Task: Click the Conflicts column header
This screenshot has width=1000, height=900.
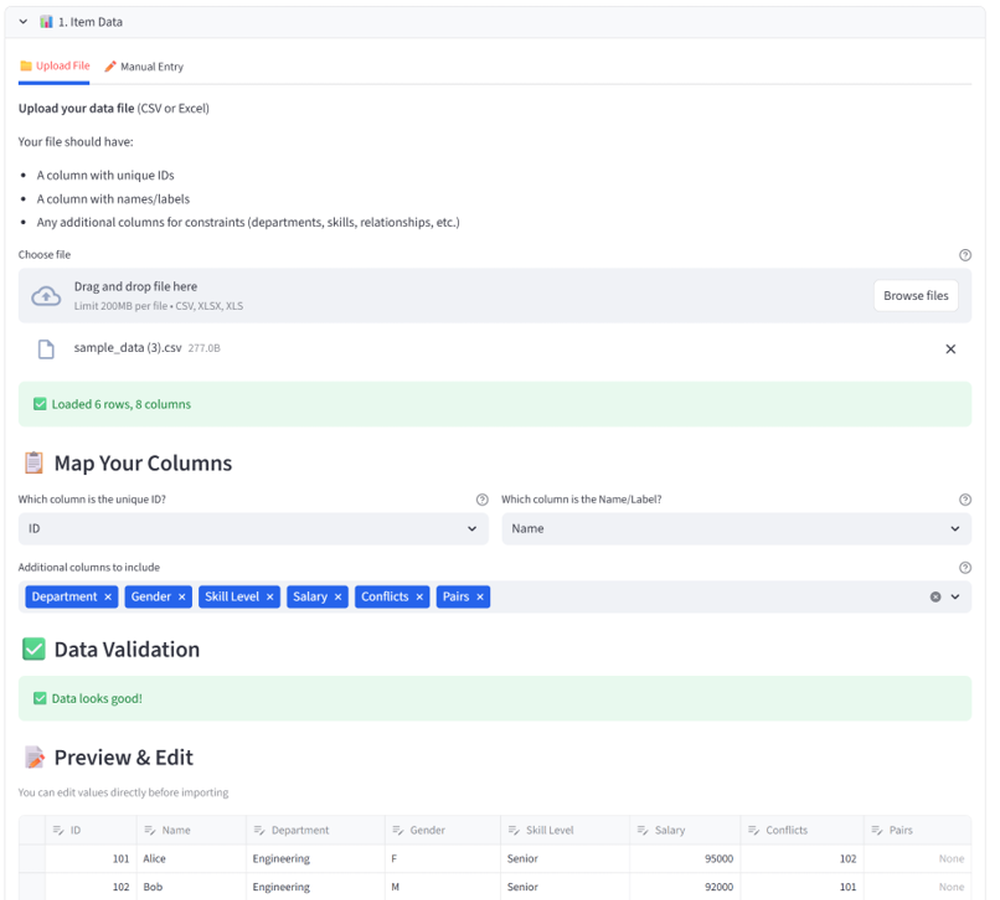Action: pyautogui.click(x=802, y=830)
